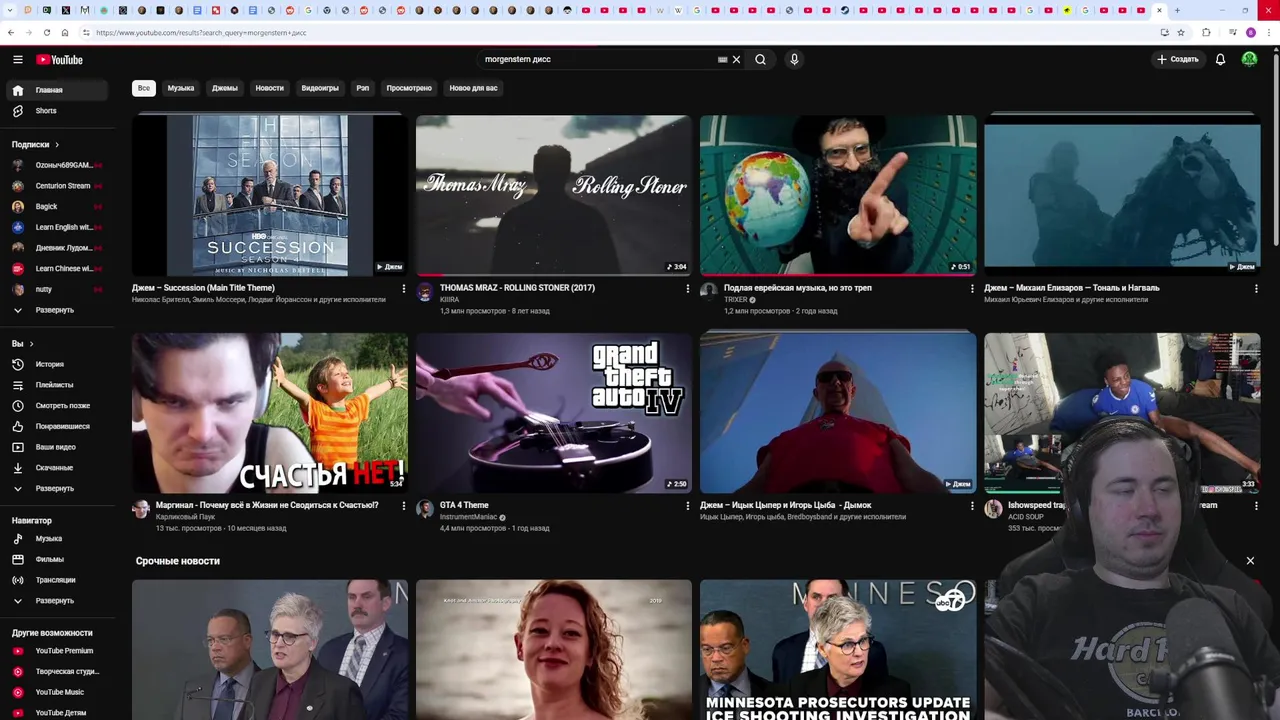Expand Навигатор section with Развернуть
Screen dimensions: 1280x720
[57, 601]
